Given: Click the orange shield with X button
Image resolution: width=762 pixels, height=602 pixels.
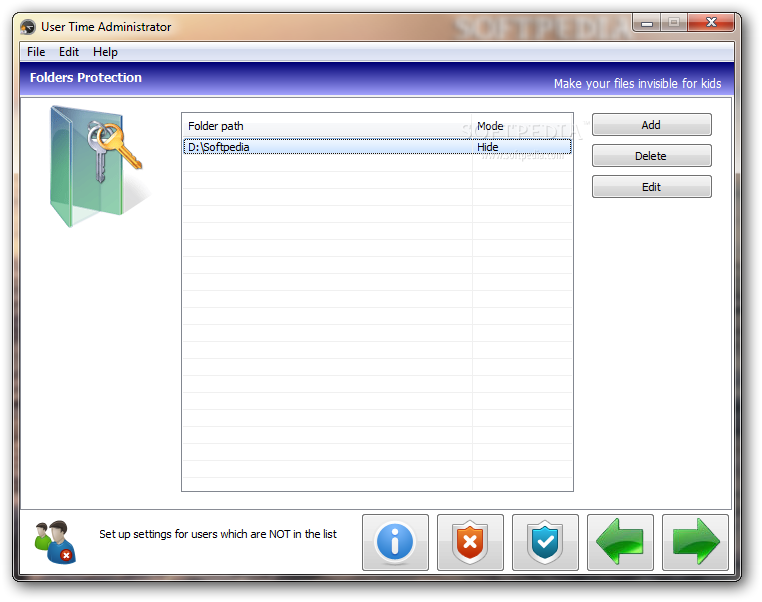Looking at the screenshot, I should [470, 542].
